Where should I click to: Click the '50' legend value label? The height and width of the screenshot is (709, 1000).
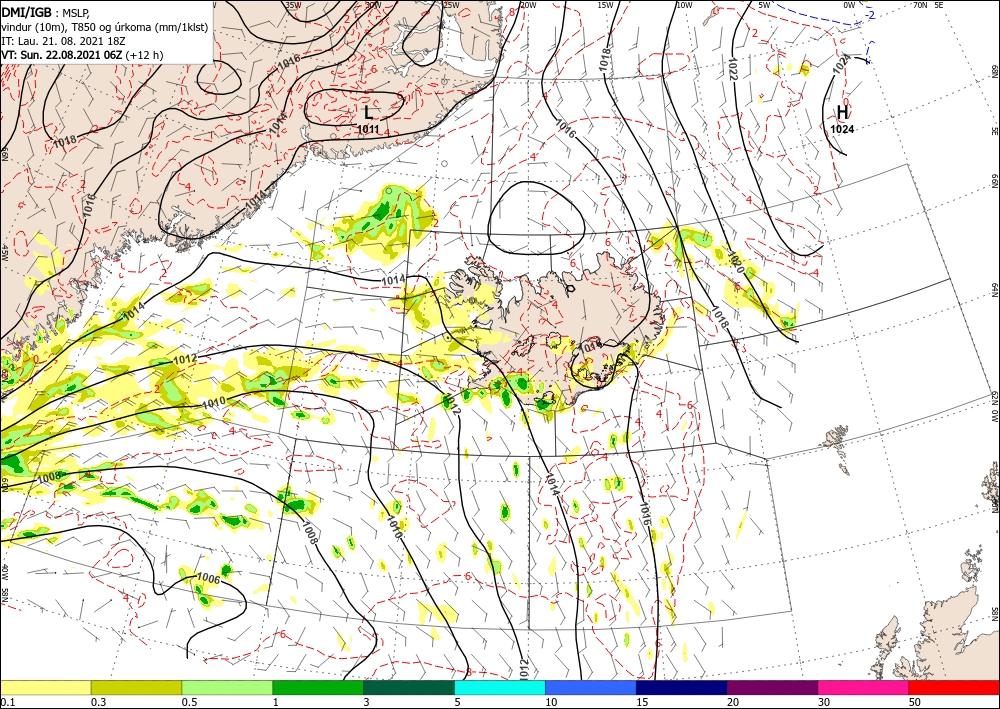pyautogui.click(x=915, y=702)
